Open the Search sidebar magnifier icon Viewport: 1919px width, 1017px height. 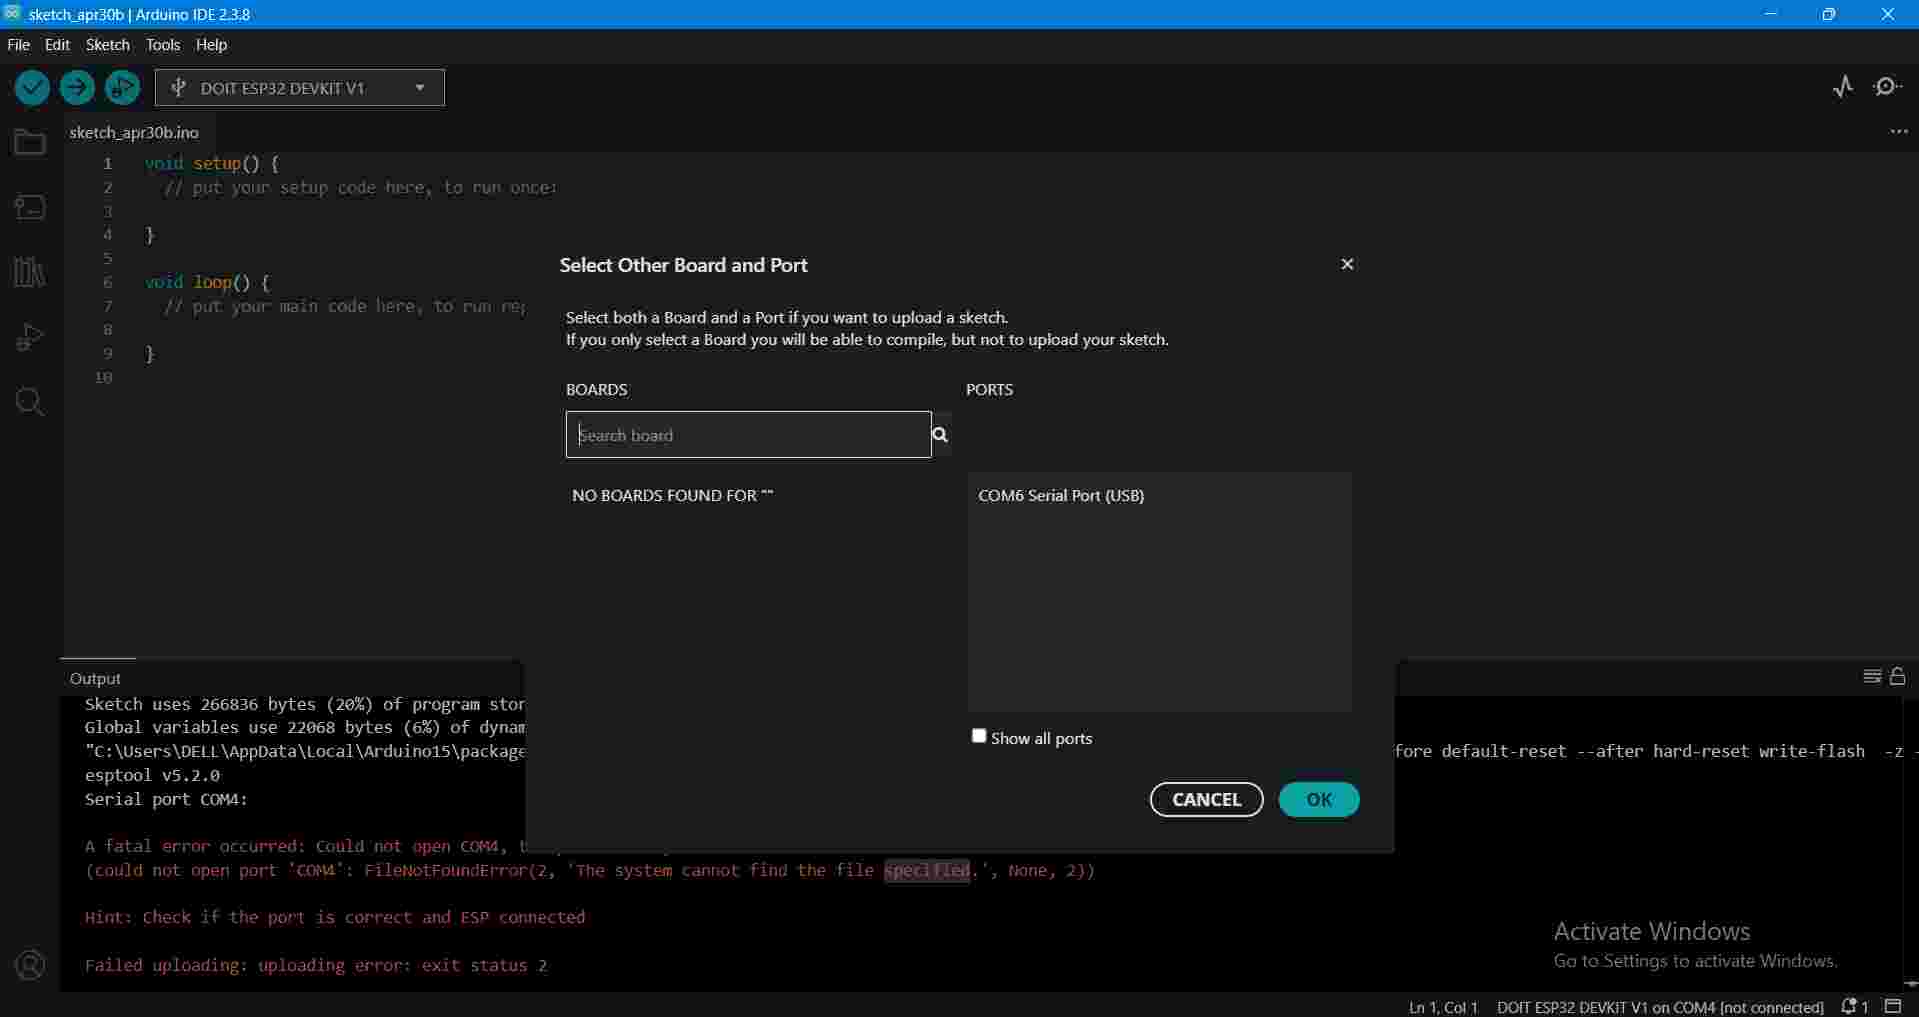pos(30,402)
